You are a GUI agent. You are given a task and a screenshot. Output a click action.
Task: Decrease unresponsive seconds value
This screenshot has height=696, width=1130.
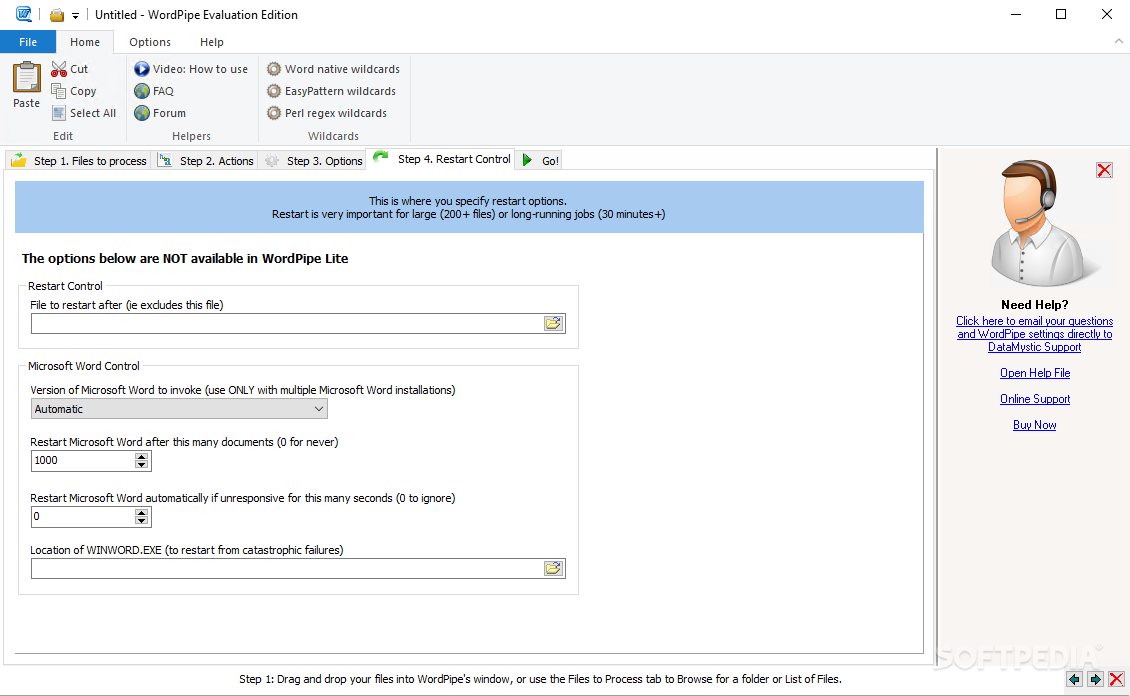tap(142, 521)
